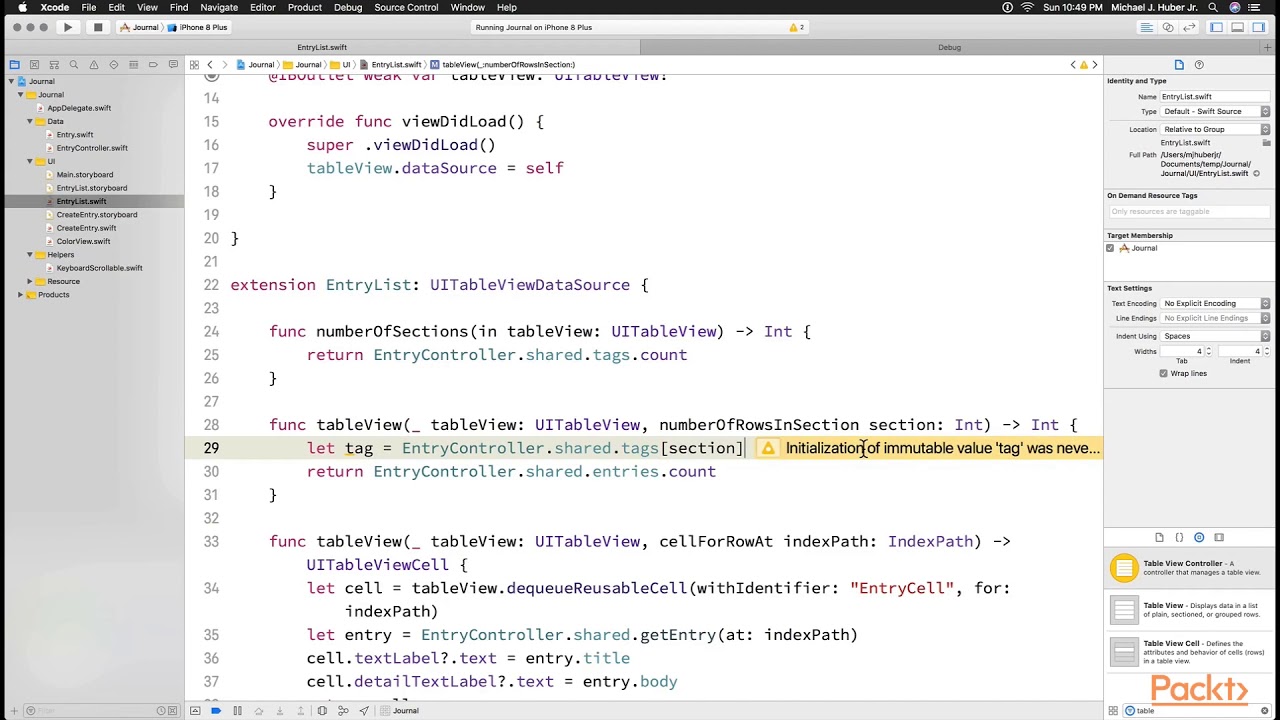Switch to the Version editor
Viewport: 1280px width, 720px height.
click(1187, 27)
